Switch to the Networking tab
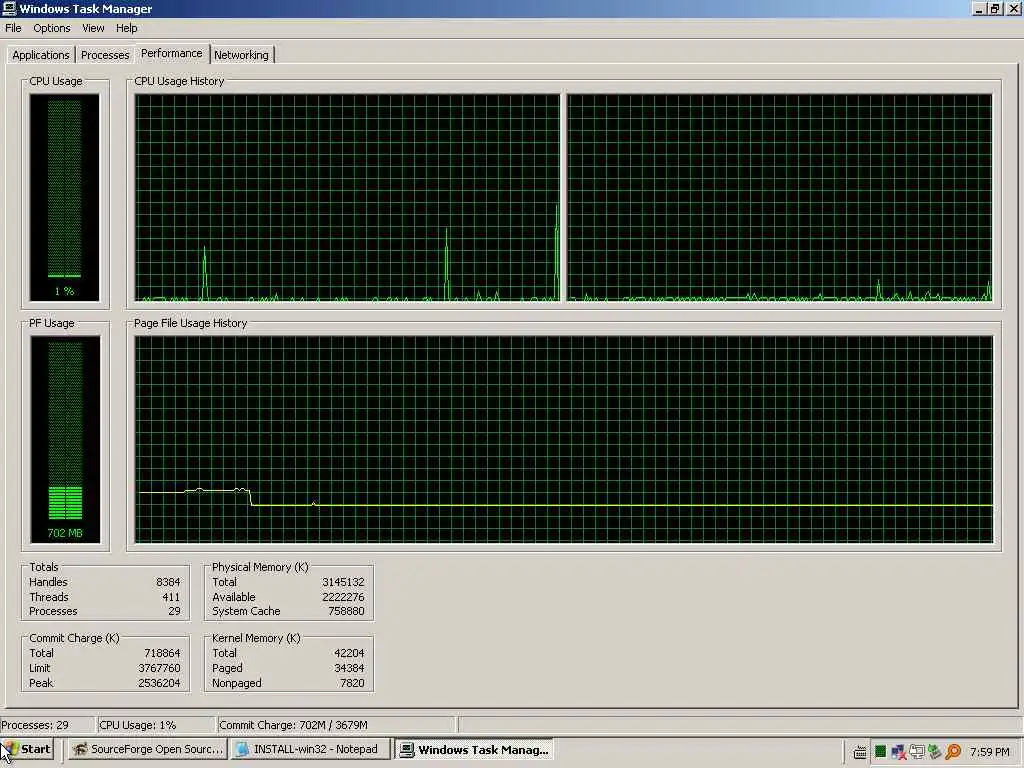Screen dimensions: 1024x768 coord(241,55)
